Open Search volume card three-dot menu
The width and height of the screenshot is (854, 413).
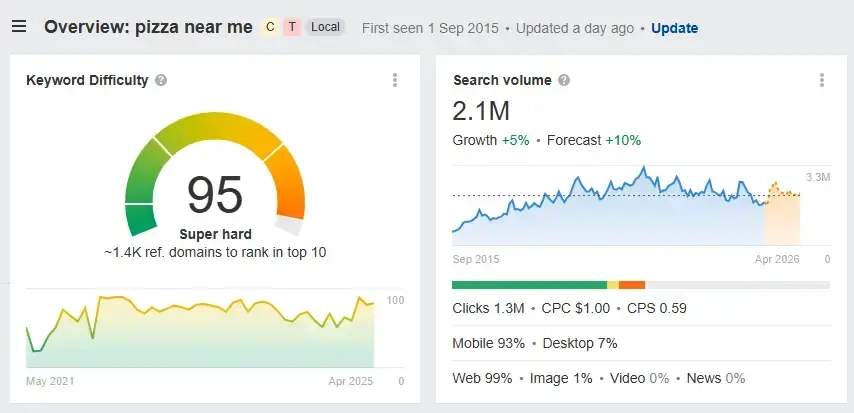click(x=821, y=80)
